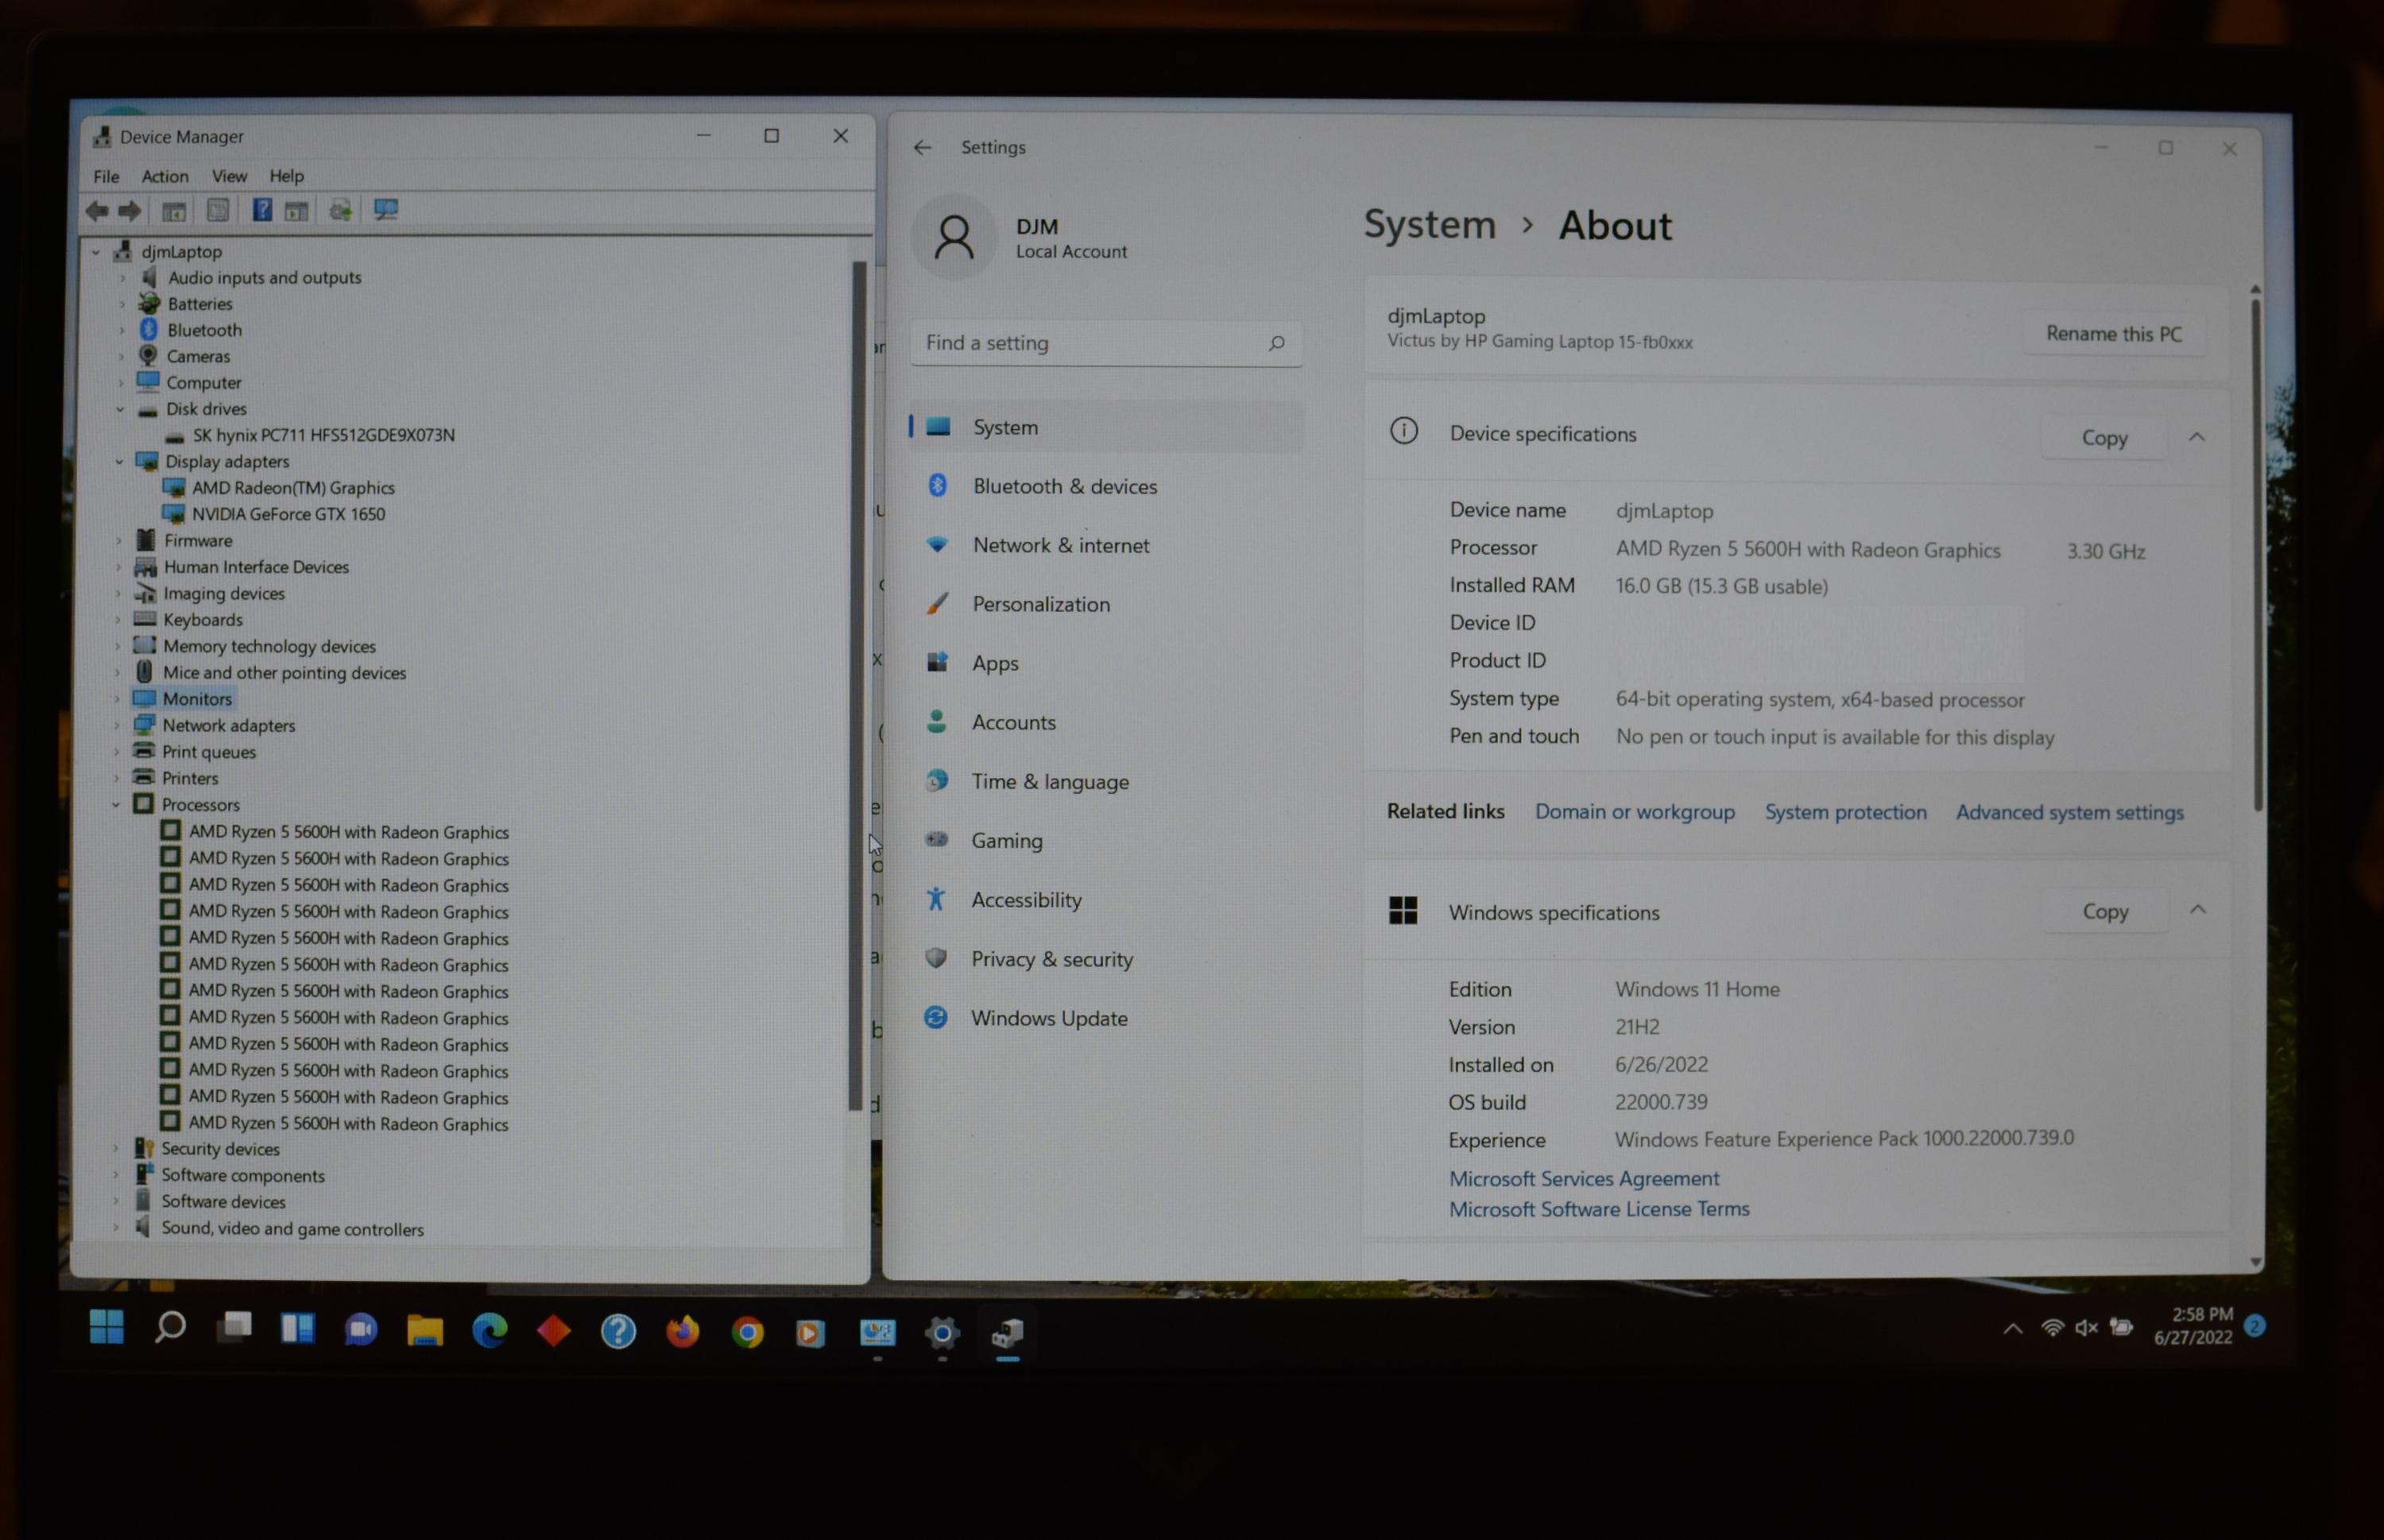Click the blue Help toolbar icon
The height and width of the screenshot is (1540, 2384).
coord(261,210)
